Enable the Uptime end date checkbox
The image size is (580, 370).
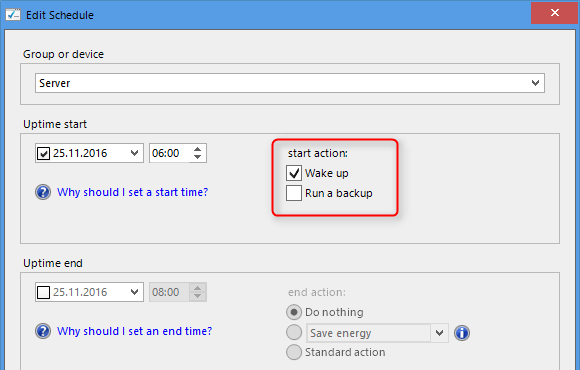[x=44, y=292]
